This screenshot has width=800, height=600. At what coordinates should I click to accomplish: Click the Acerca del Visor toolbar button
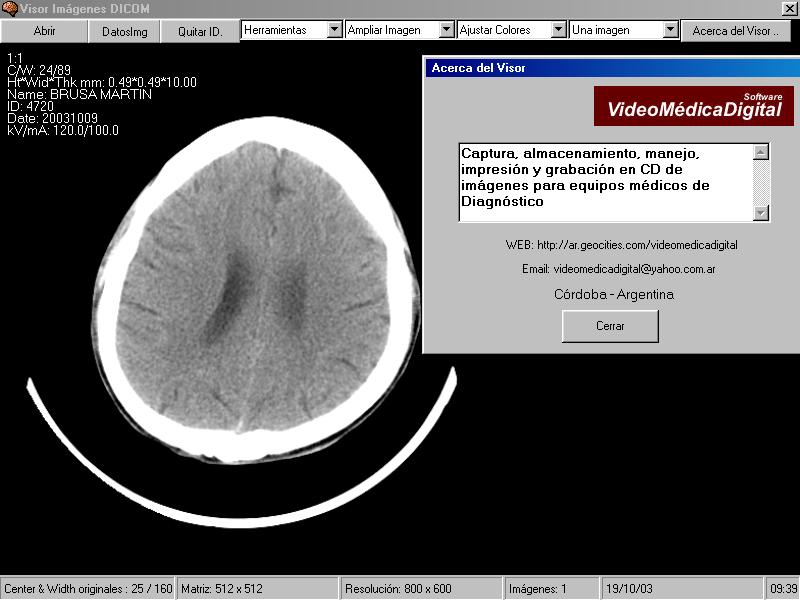[x=735, y=31]
